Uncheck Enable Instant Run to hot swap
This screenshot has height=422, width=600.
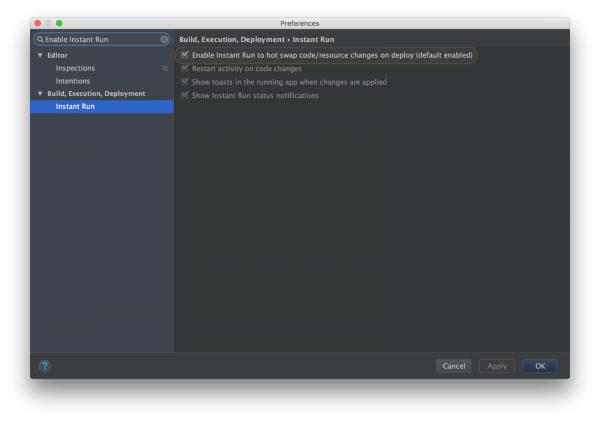pos(185,55)
